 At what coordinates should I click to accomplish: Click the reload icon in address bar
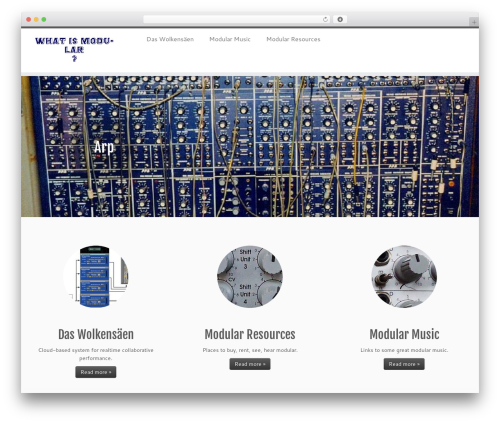point(325,20)
